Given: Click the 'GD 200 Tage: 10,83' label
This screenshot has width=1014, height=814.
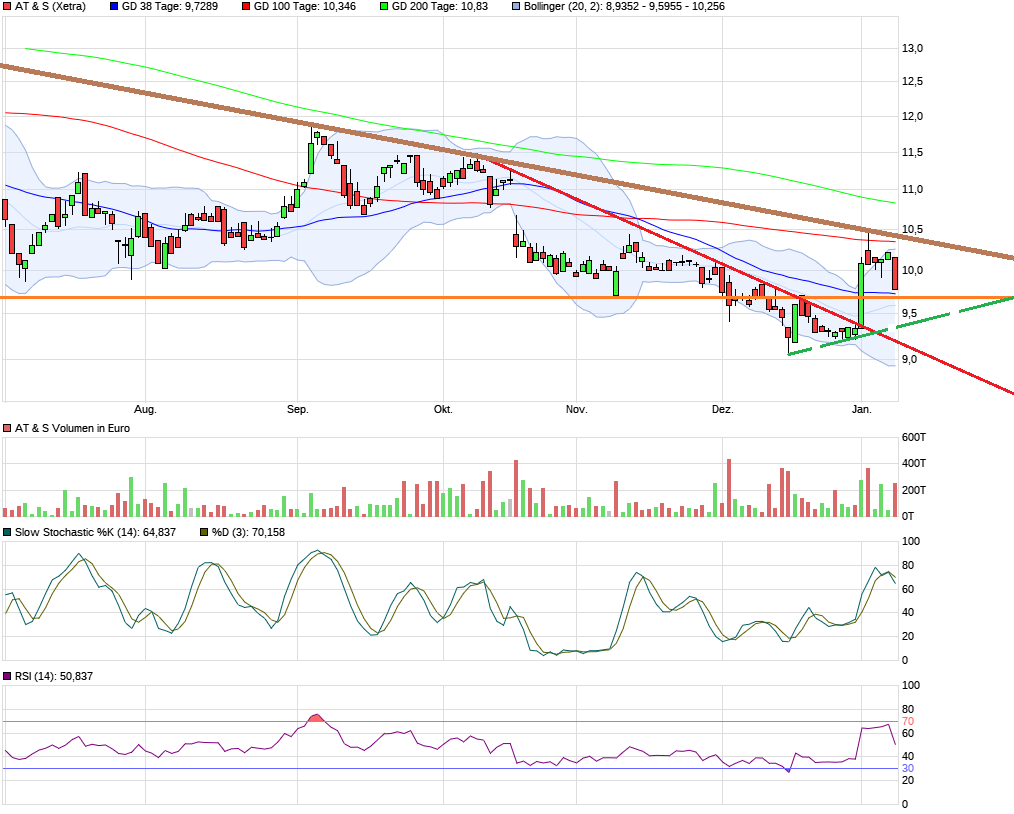Looking at the screenshot, I should coord(440,6).
